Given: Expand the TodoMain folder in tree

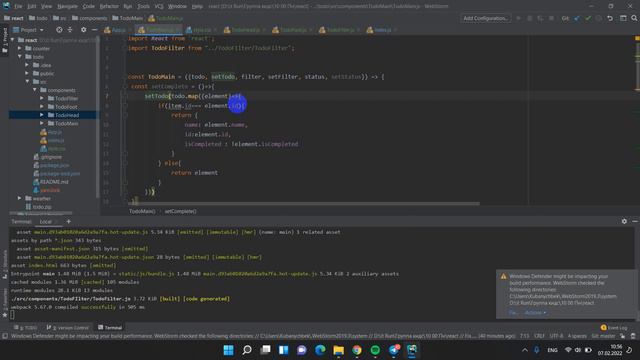Looking at the screenshot, I should click(x=42, y=123).
